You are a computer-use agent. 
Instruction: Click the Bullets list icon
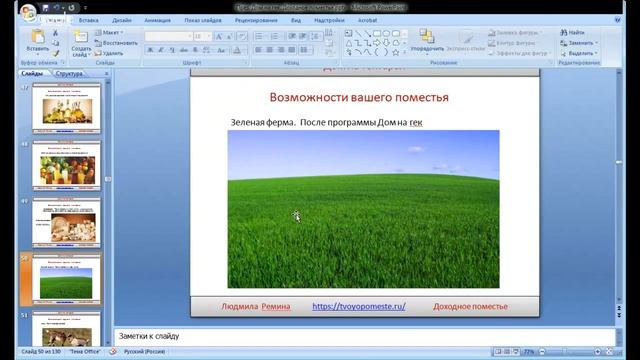[x=259, y=37]
